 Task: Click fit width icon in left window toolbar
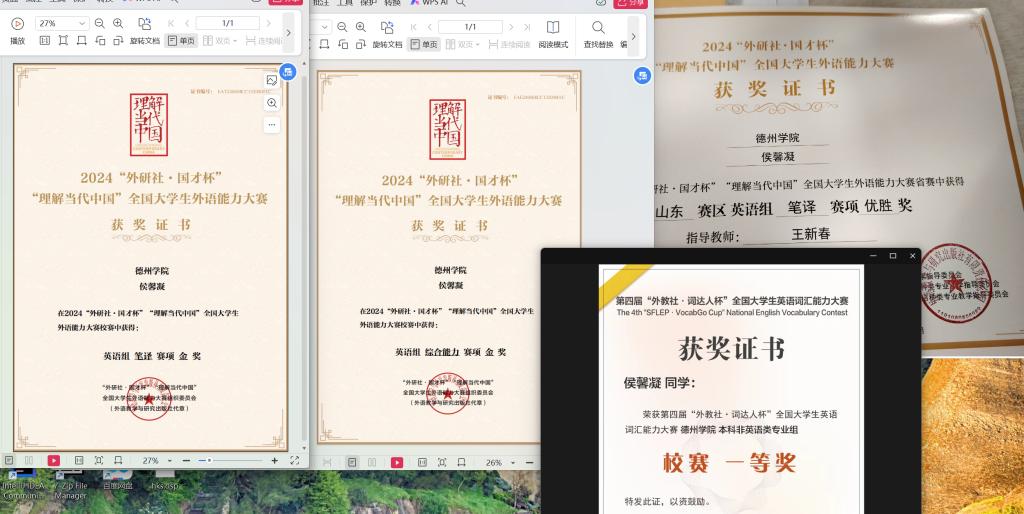82,40
